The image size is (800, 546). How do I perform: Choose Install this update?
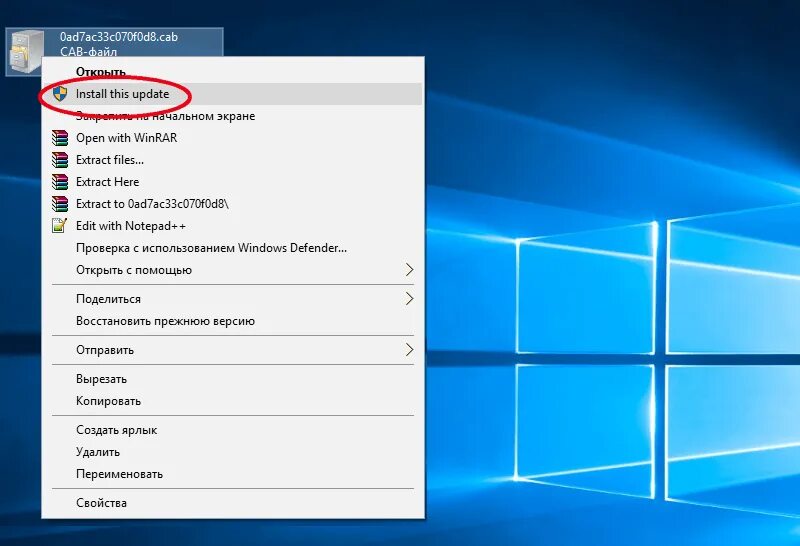click(x=233, y=94)
